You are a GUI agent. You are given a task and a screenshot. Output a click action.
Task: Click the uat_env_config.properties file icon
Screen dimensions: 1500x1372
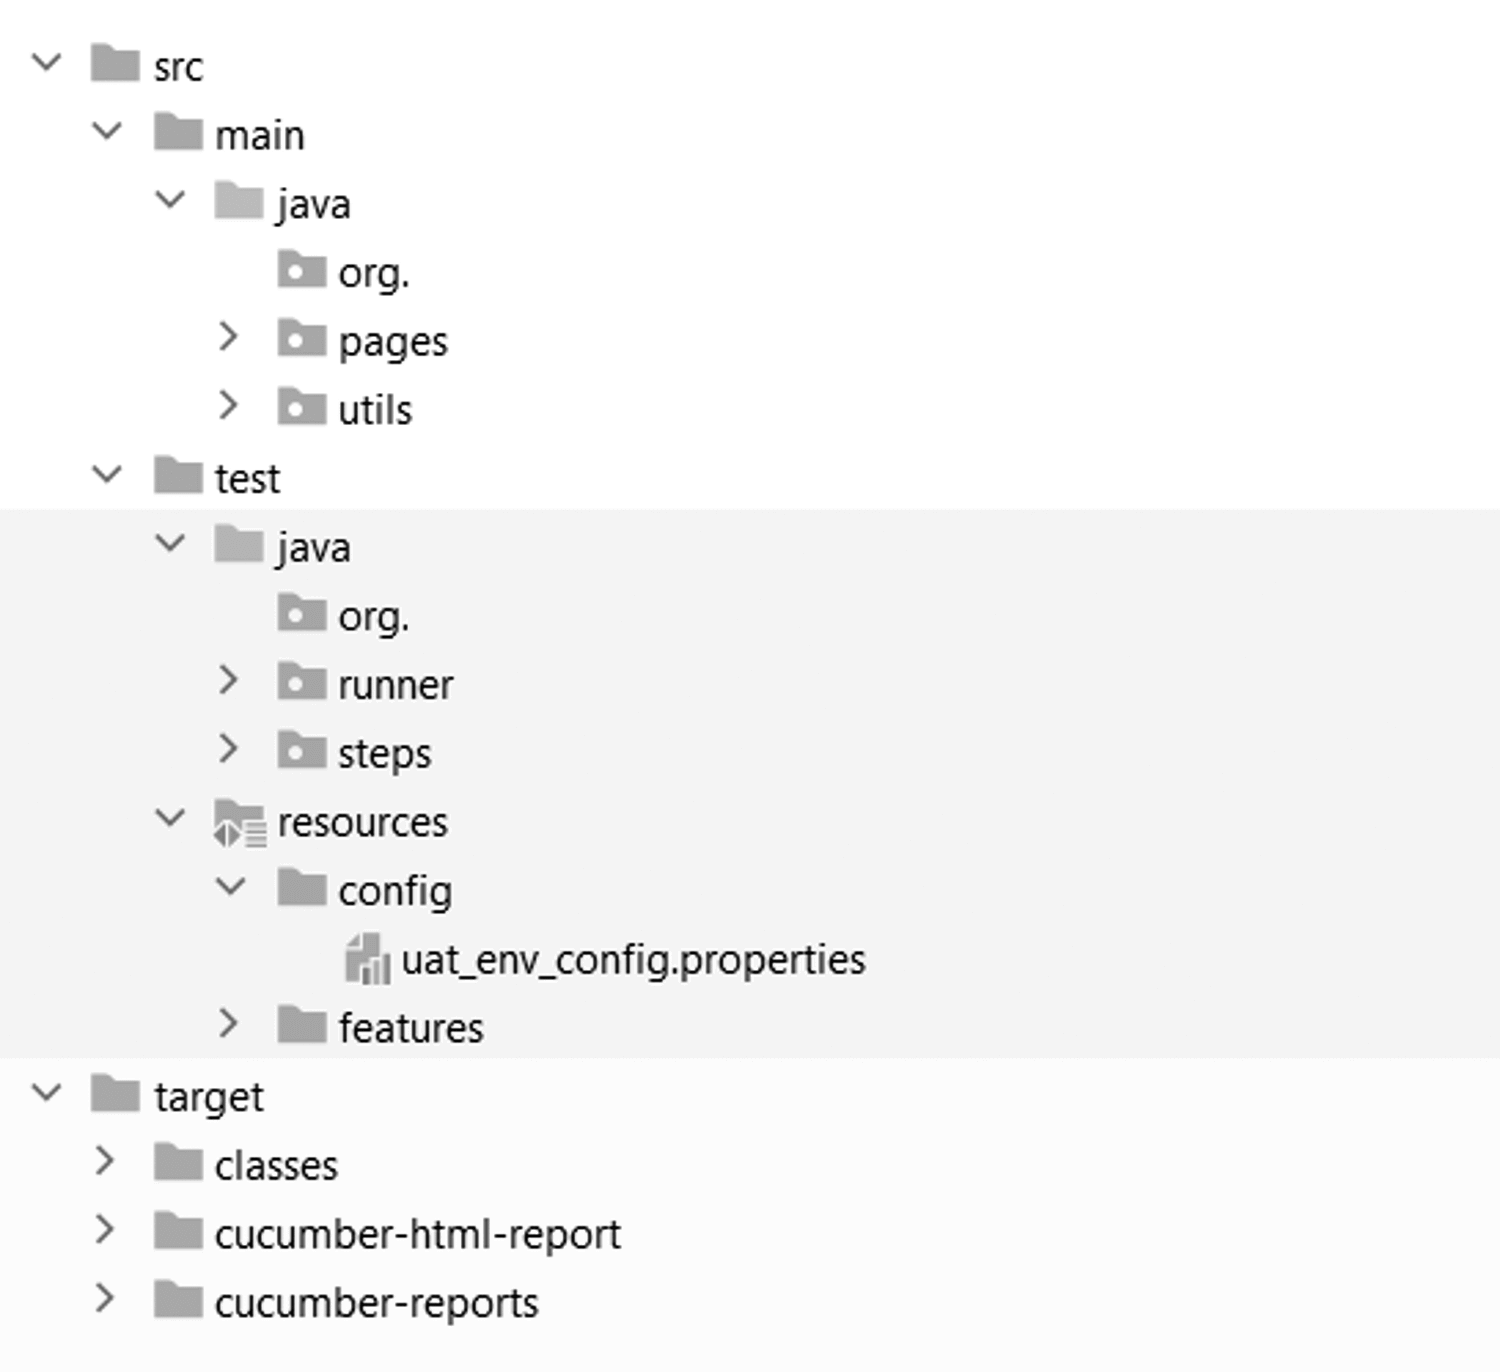coord(367,959)
